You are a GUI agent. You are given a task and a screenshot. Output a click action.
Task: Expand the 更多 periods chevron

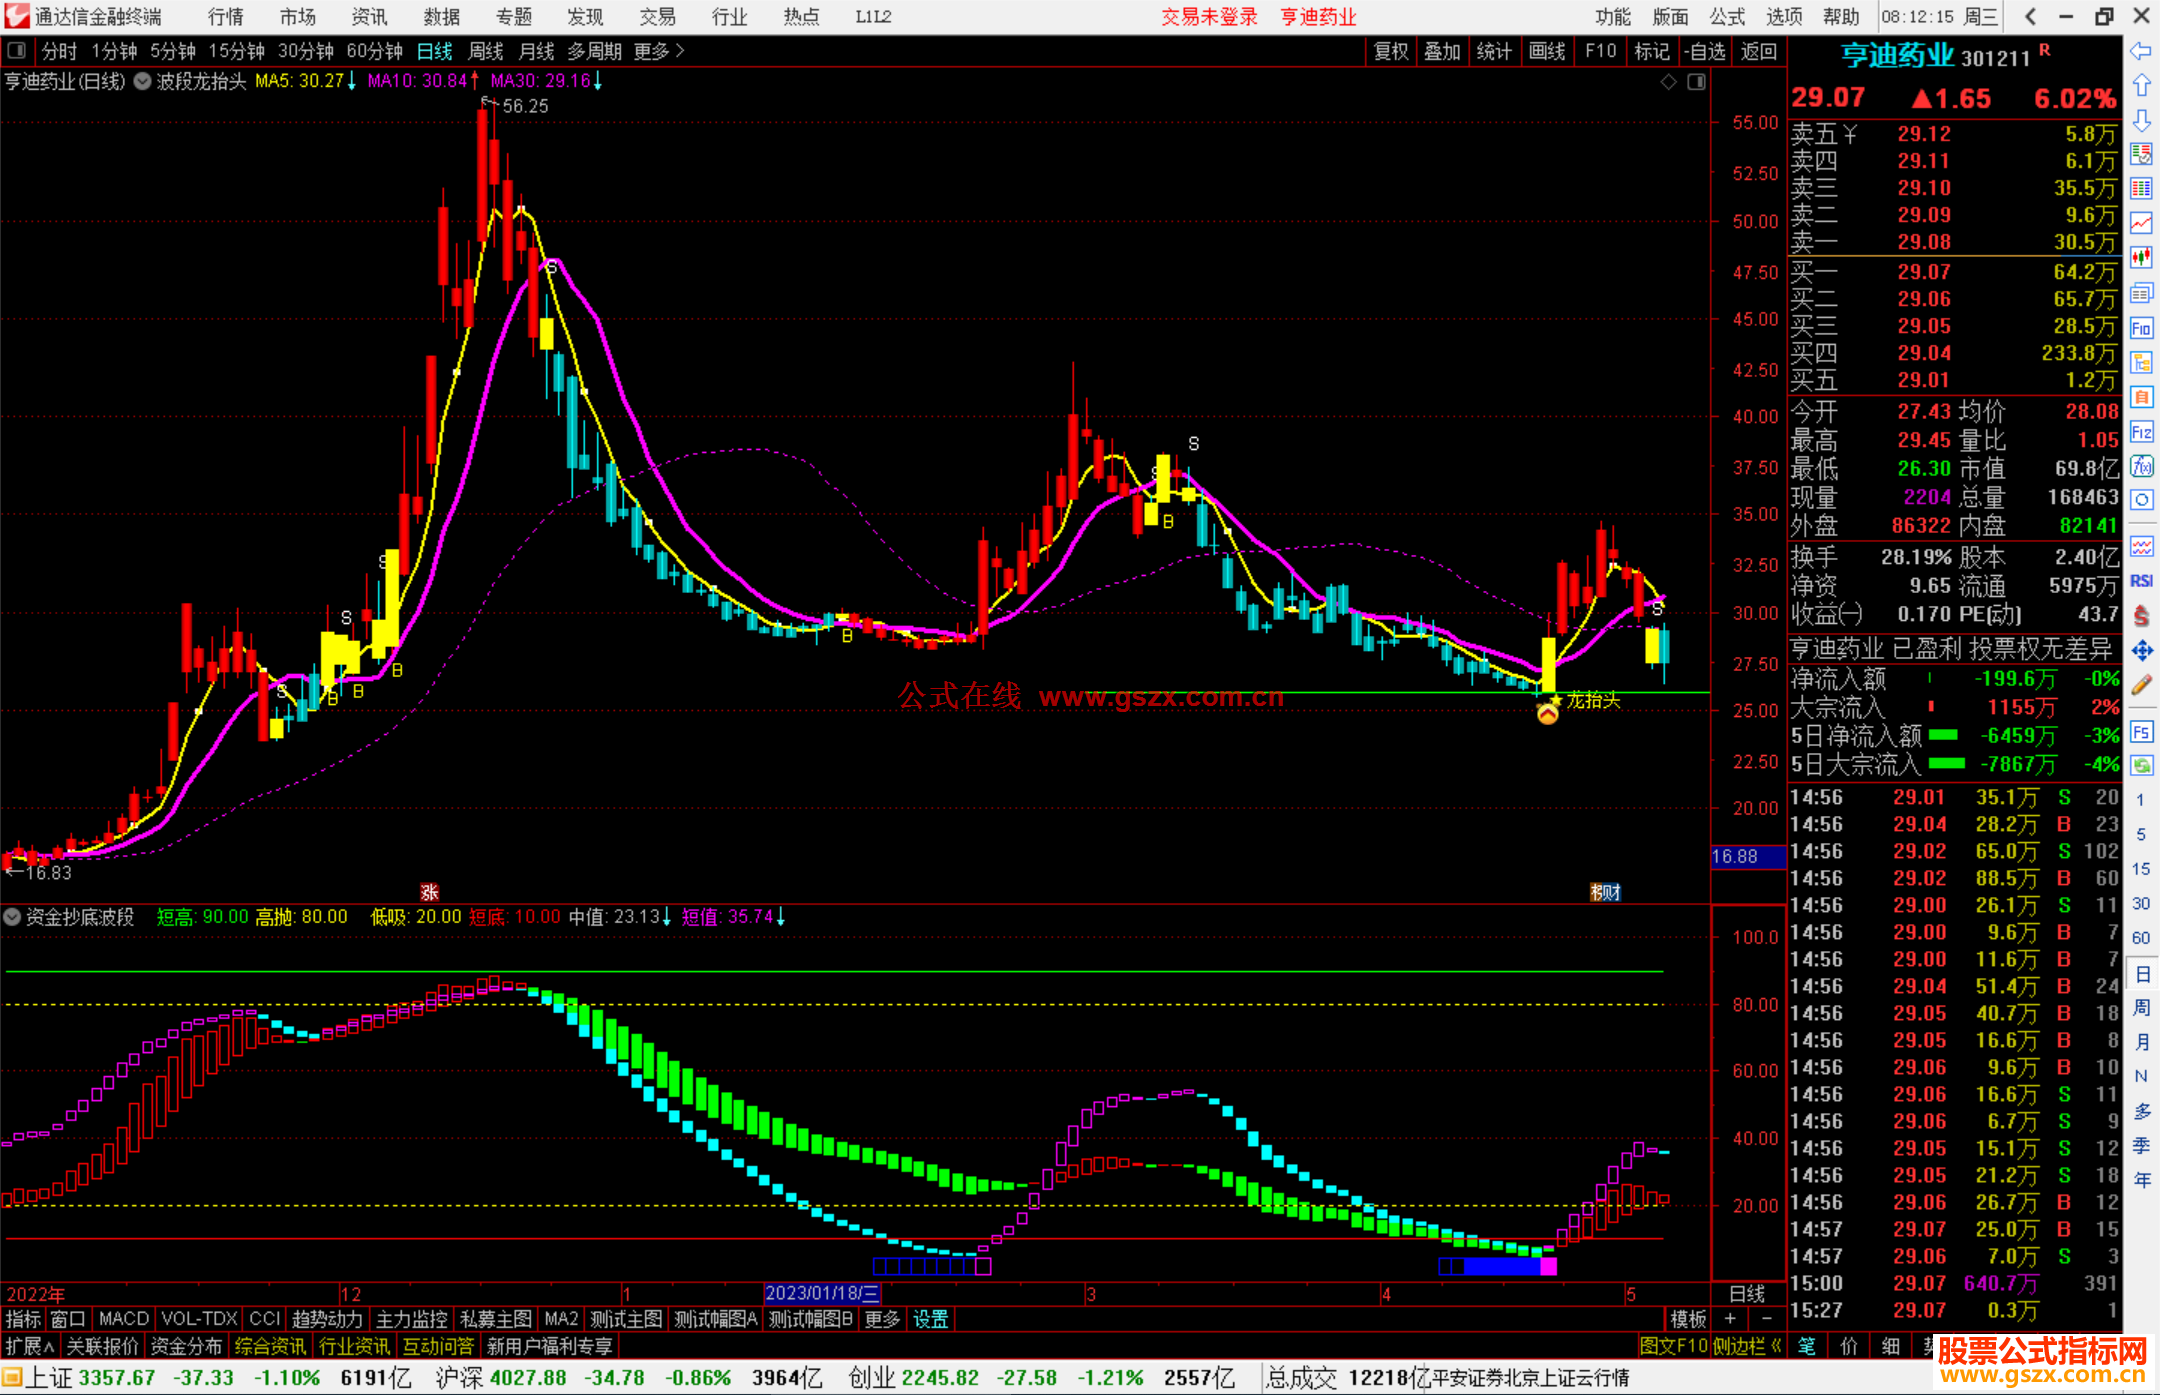[681, 51]
